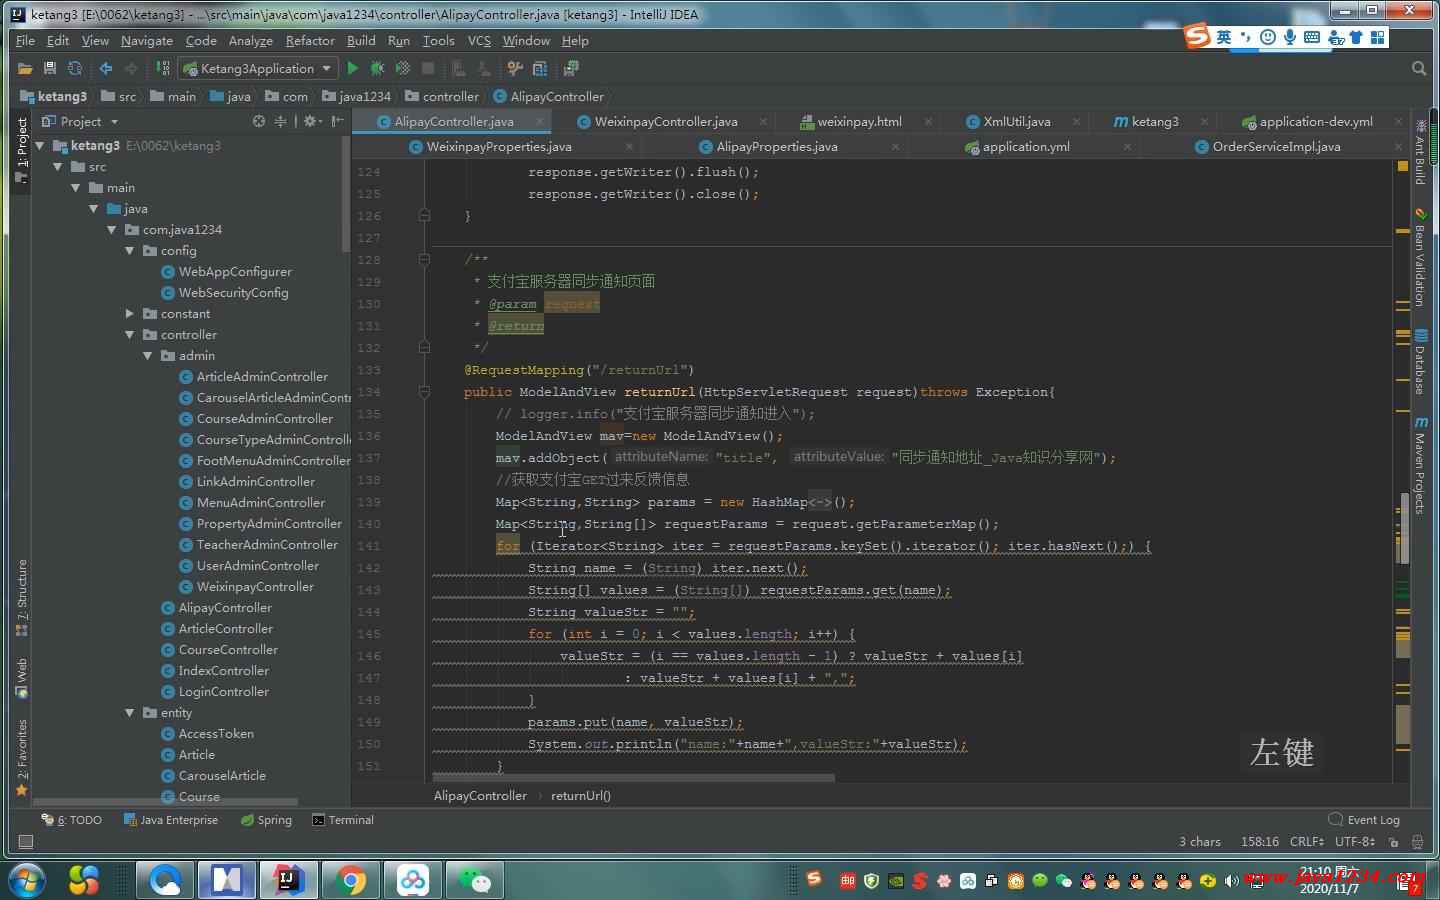1440x900 pixels.
Task: Collapse the config folder in the tree
Action: (x=129, y=250)
